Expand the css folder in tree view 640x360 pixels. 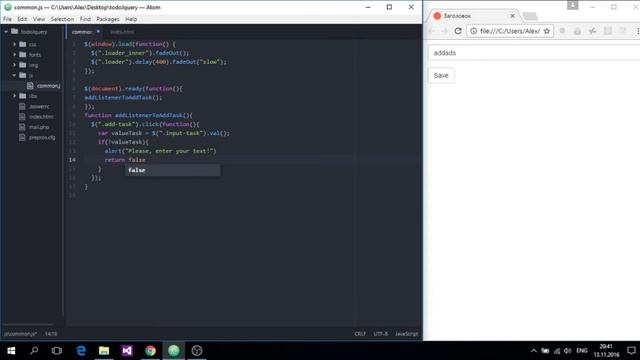coord(15,44)
